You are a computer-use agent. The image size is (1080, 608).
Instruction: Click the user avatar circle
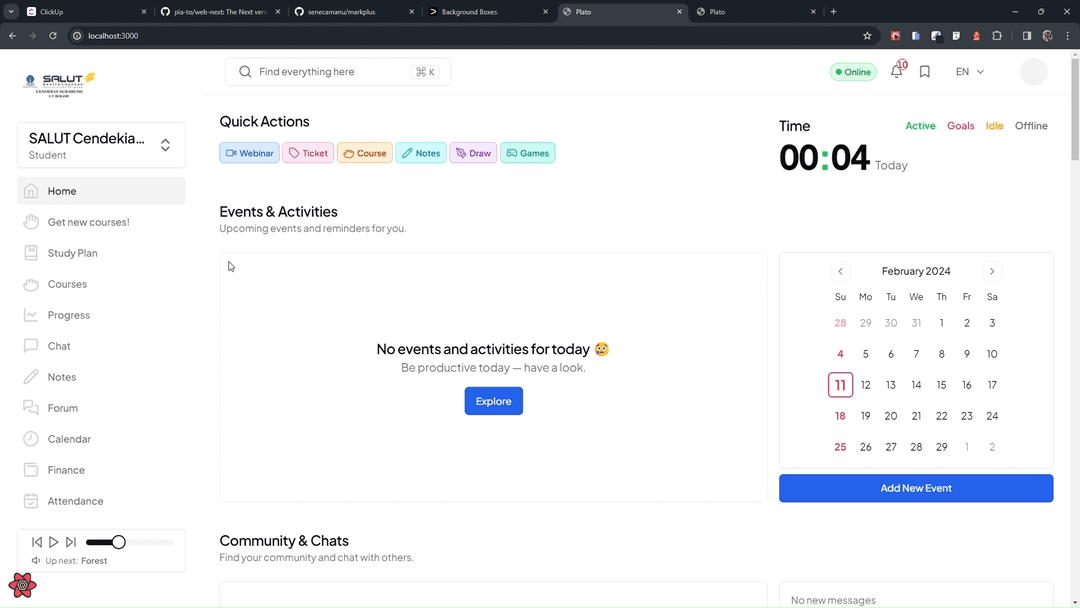coord(1033,72)
